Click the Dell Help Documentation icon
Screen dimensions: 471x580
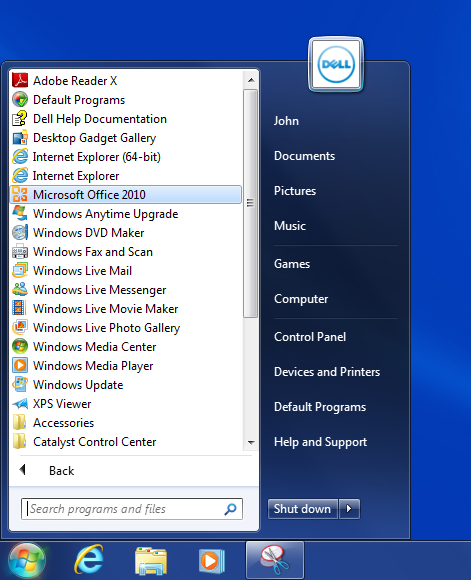coord(20,118)
